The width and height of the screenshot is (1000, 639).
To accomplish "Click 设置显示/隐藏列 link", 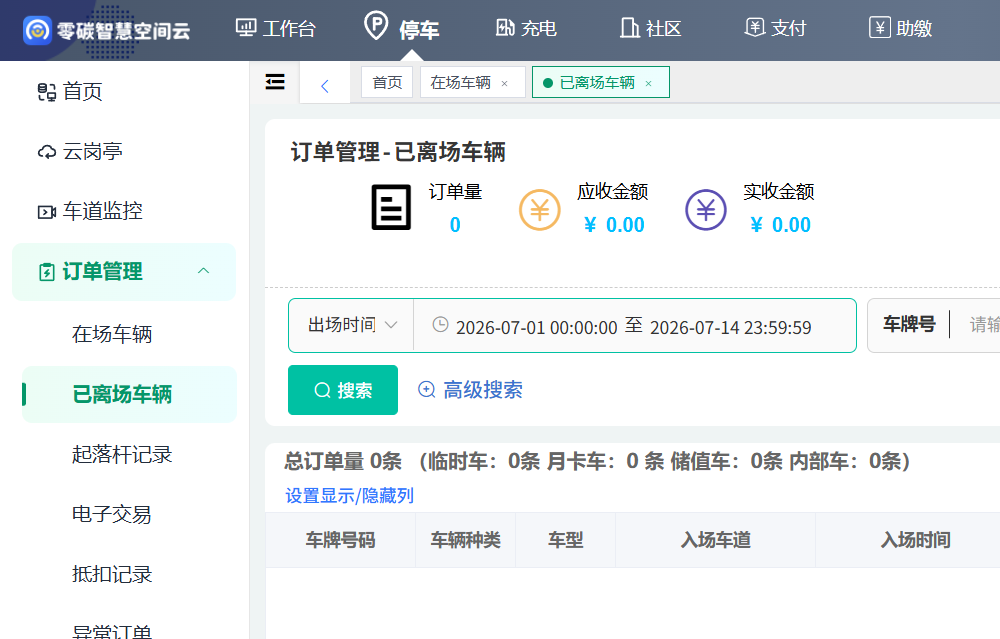I will [349, 496].
